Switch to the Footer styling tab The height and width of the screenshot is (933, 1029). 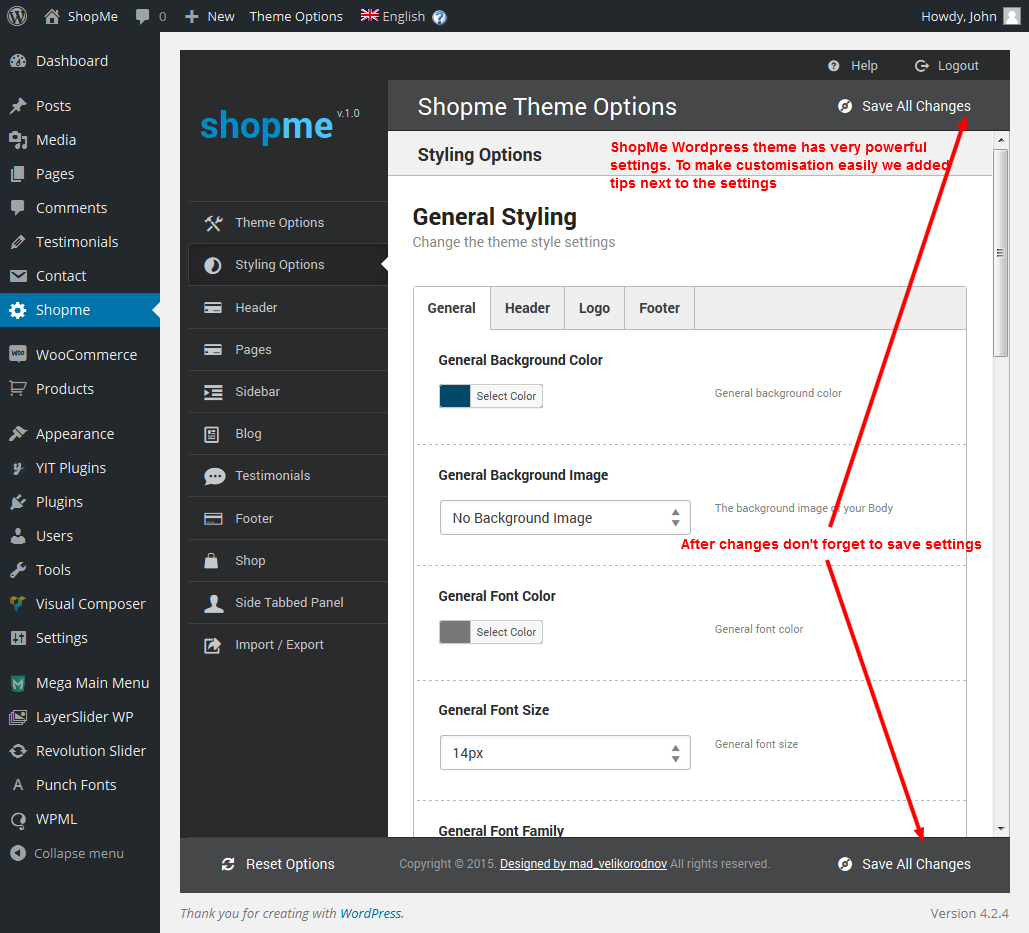[x=659, y=308]
